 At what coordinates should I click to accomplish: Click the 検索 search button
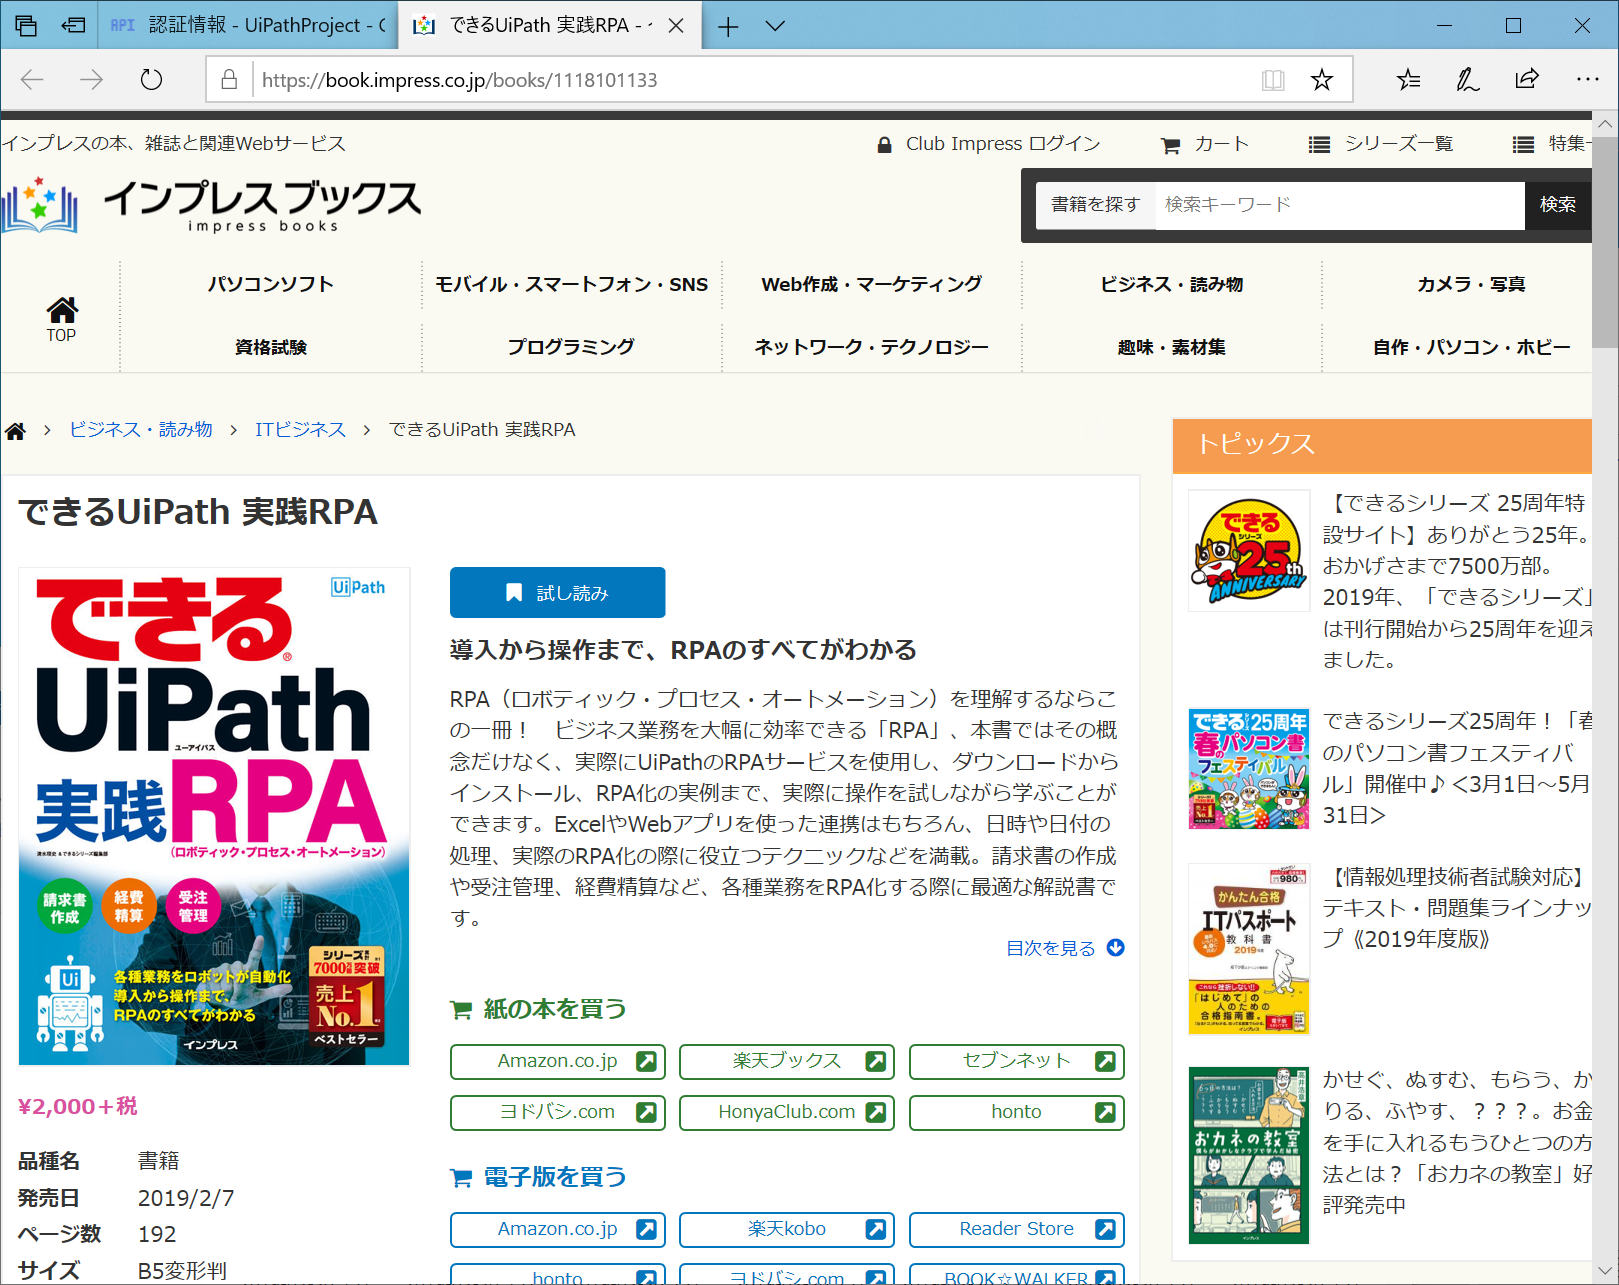[x=1558, y=205]
